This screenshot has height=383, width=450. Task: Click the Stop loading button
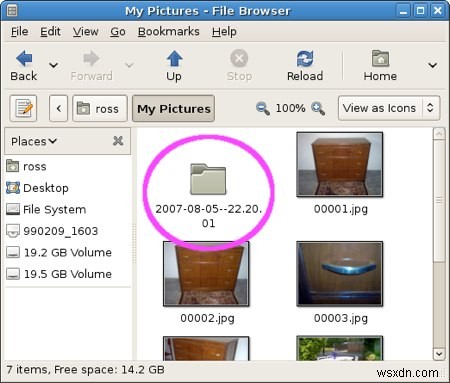239,65
